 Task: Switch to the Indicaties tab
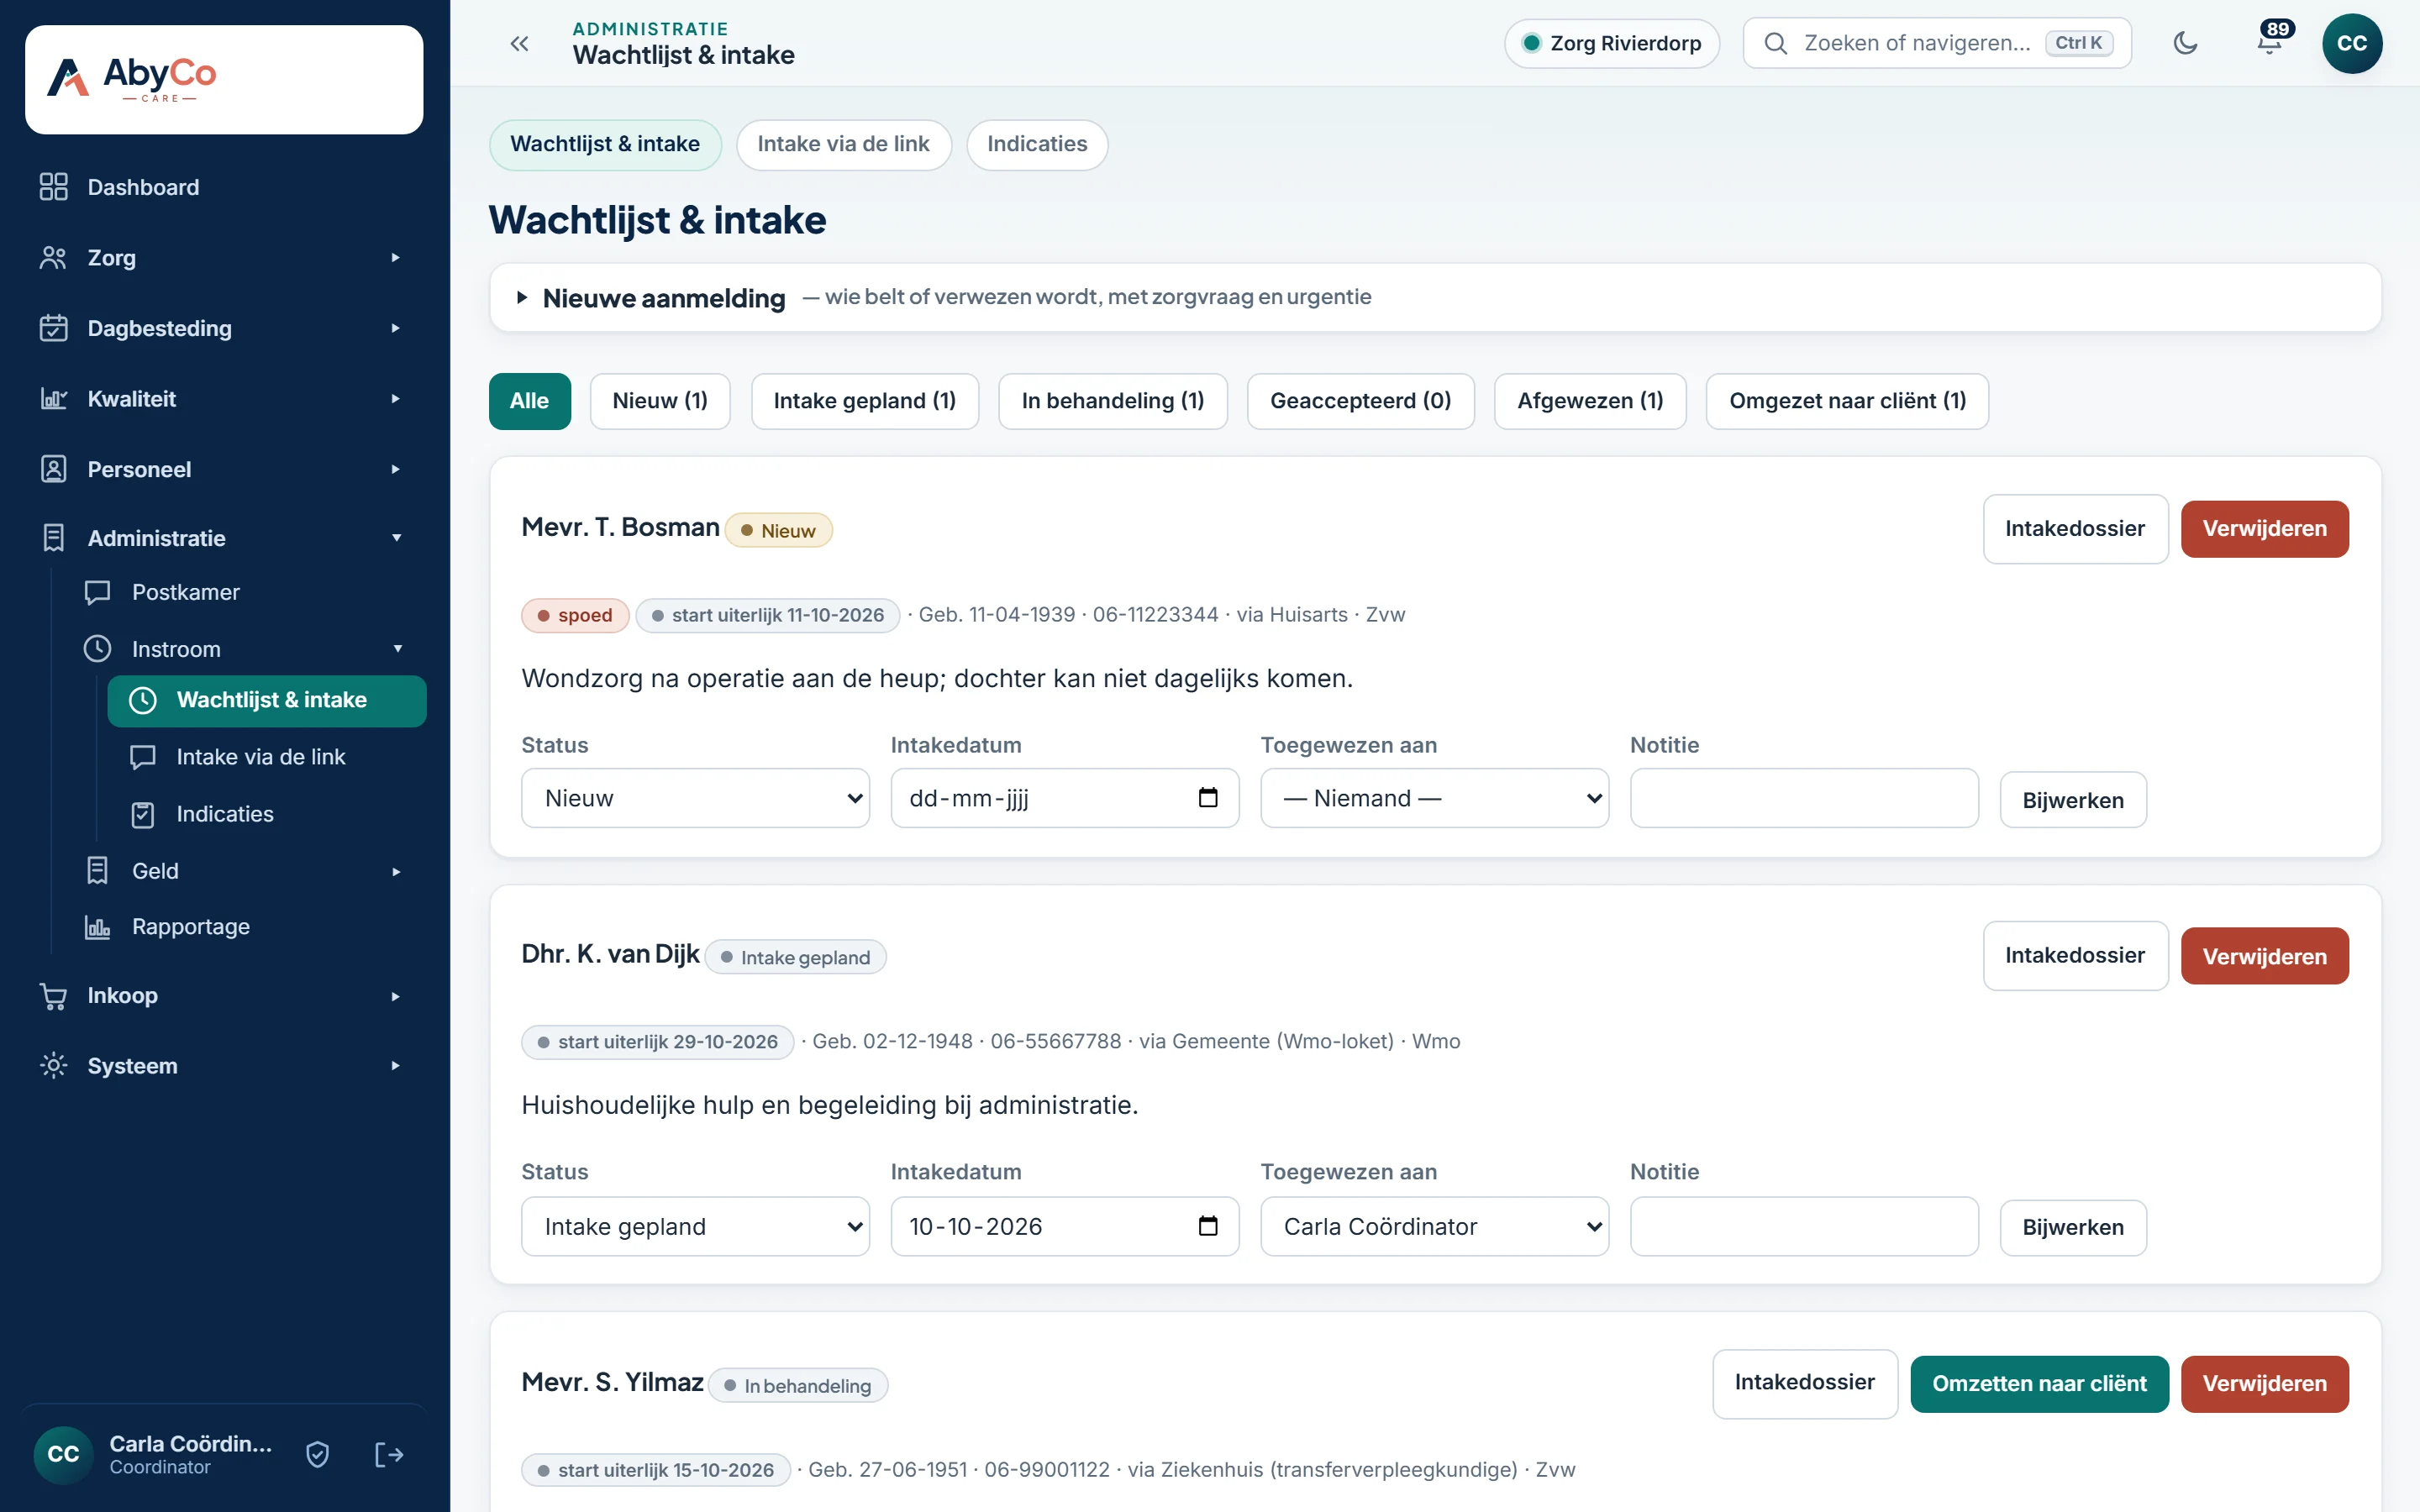[x=1037, y=144]
